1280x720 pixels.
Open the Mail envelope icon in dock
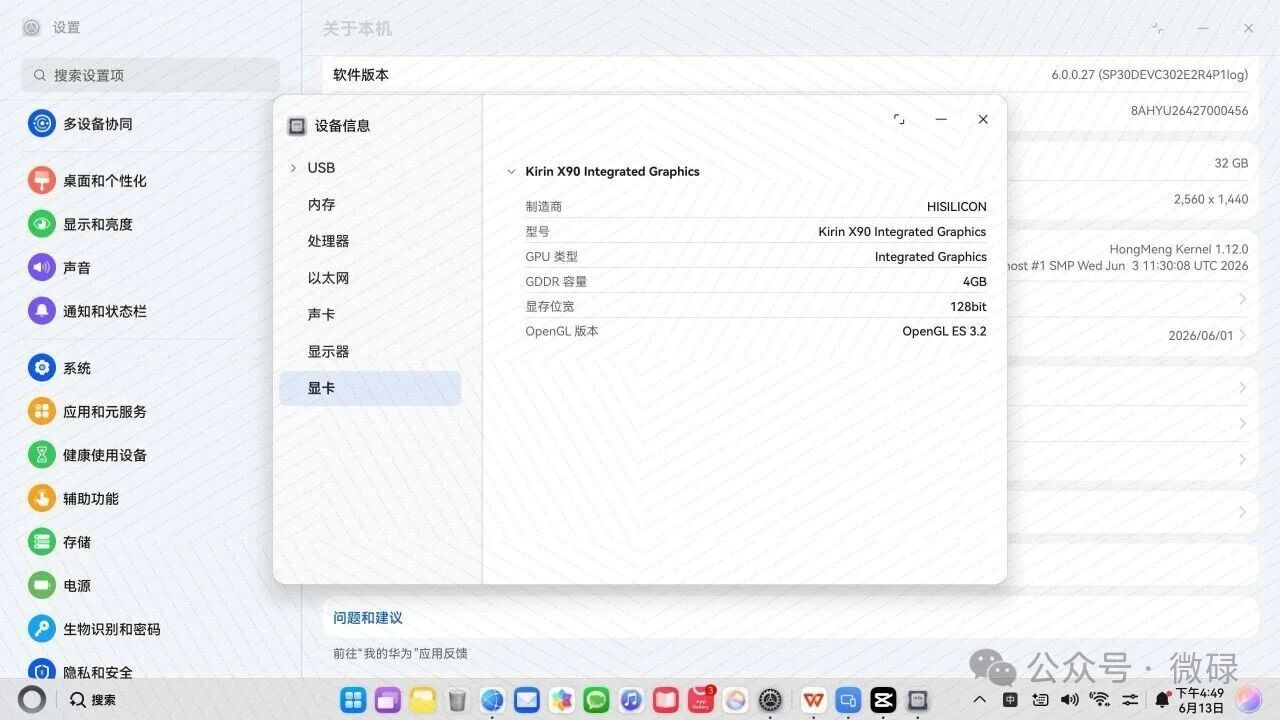coord(527,700)
